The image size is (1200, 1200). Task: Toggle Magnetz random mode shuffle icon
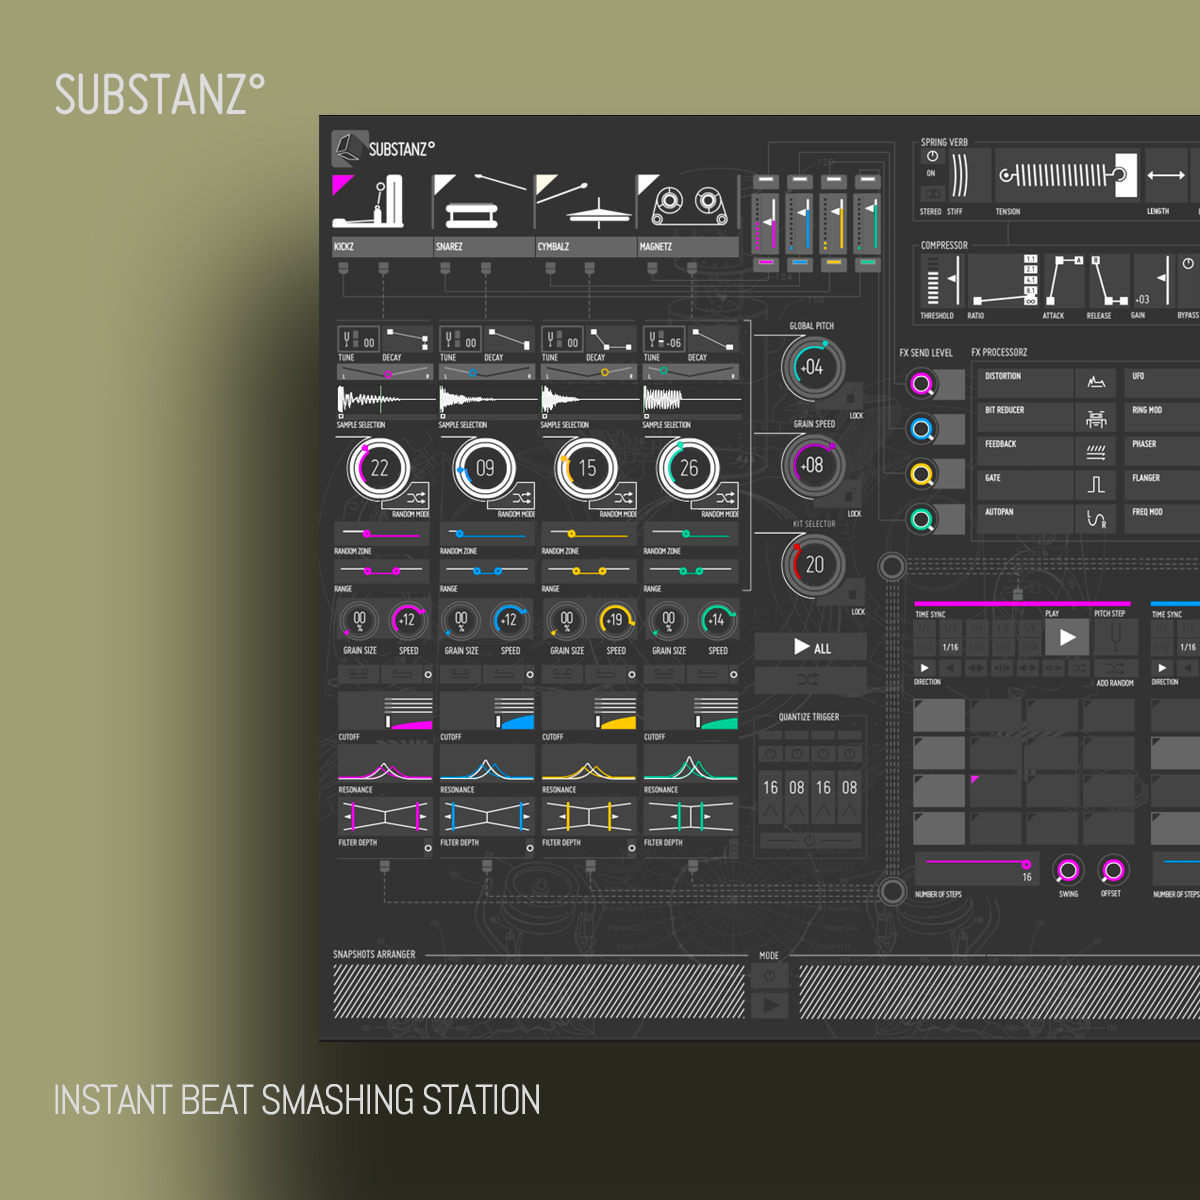pos(726,497)
